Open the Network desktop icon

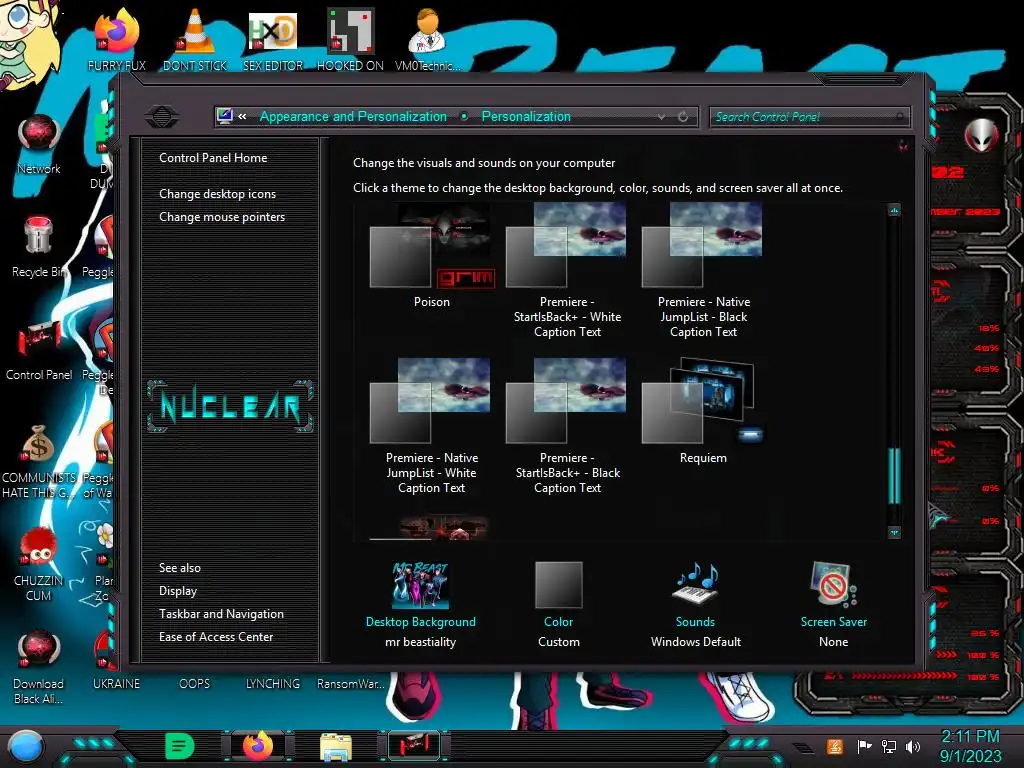(x=39, y=144)
